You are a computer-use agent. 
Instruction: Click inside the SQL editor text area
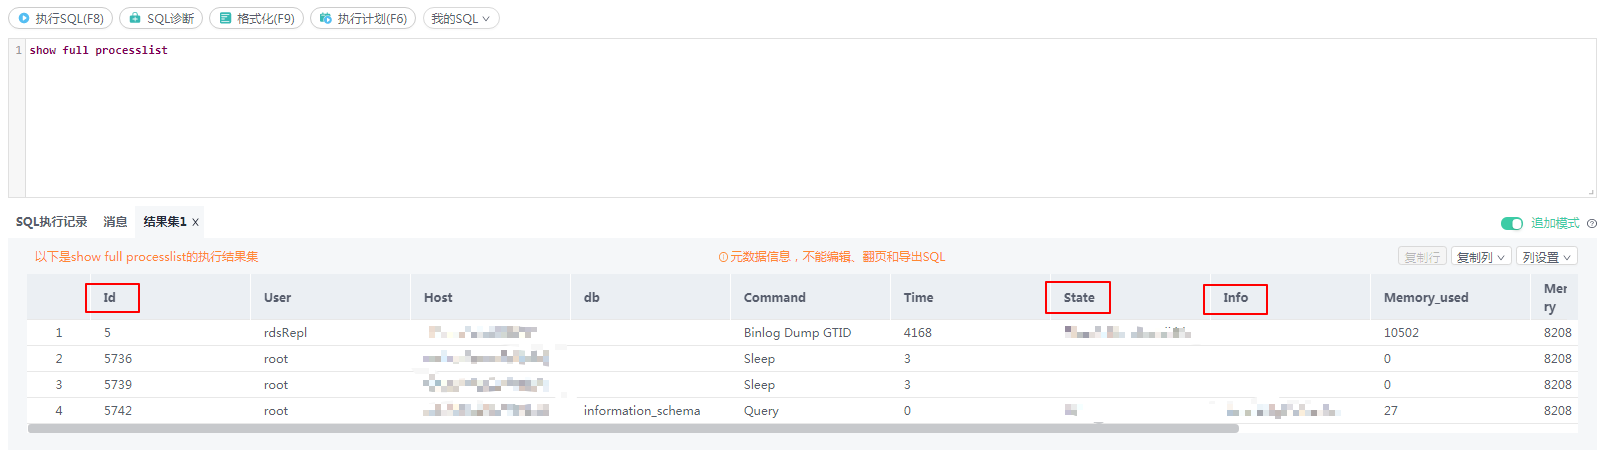click(810, 118)
